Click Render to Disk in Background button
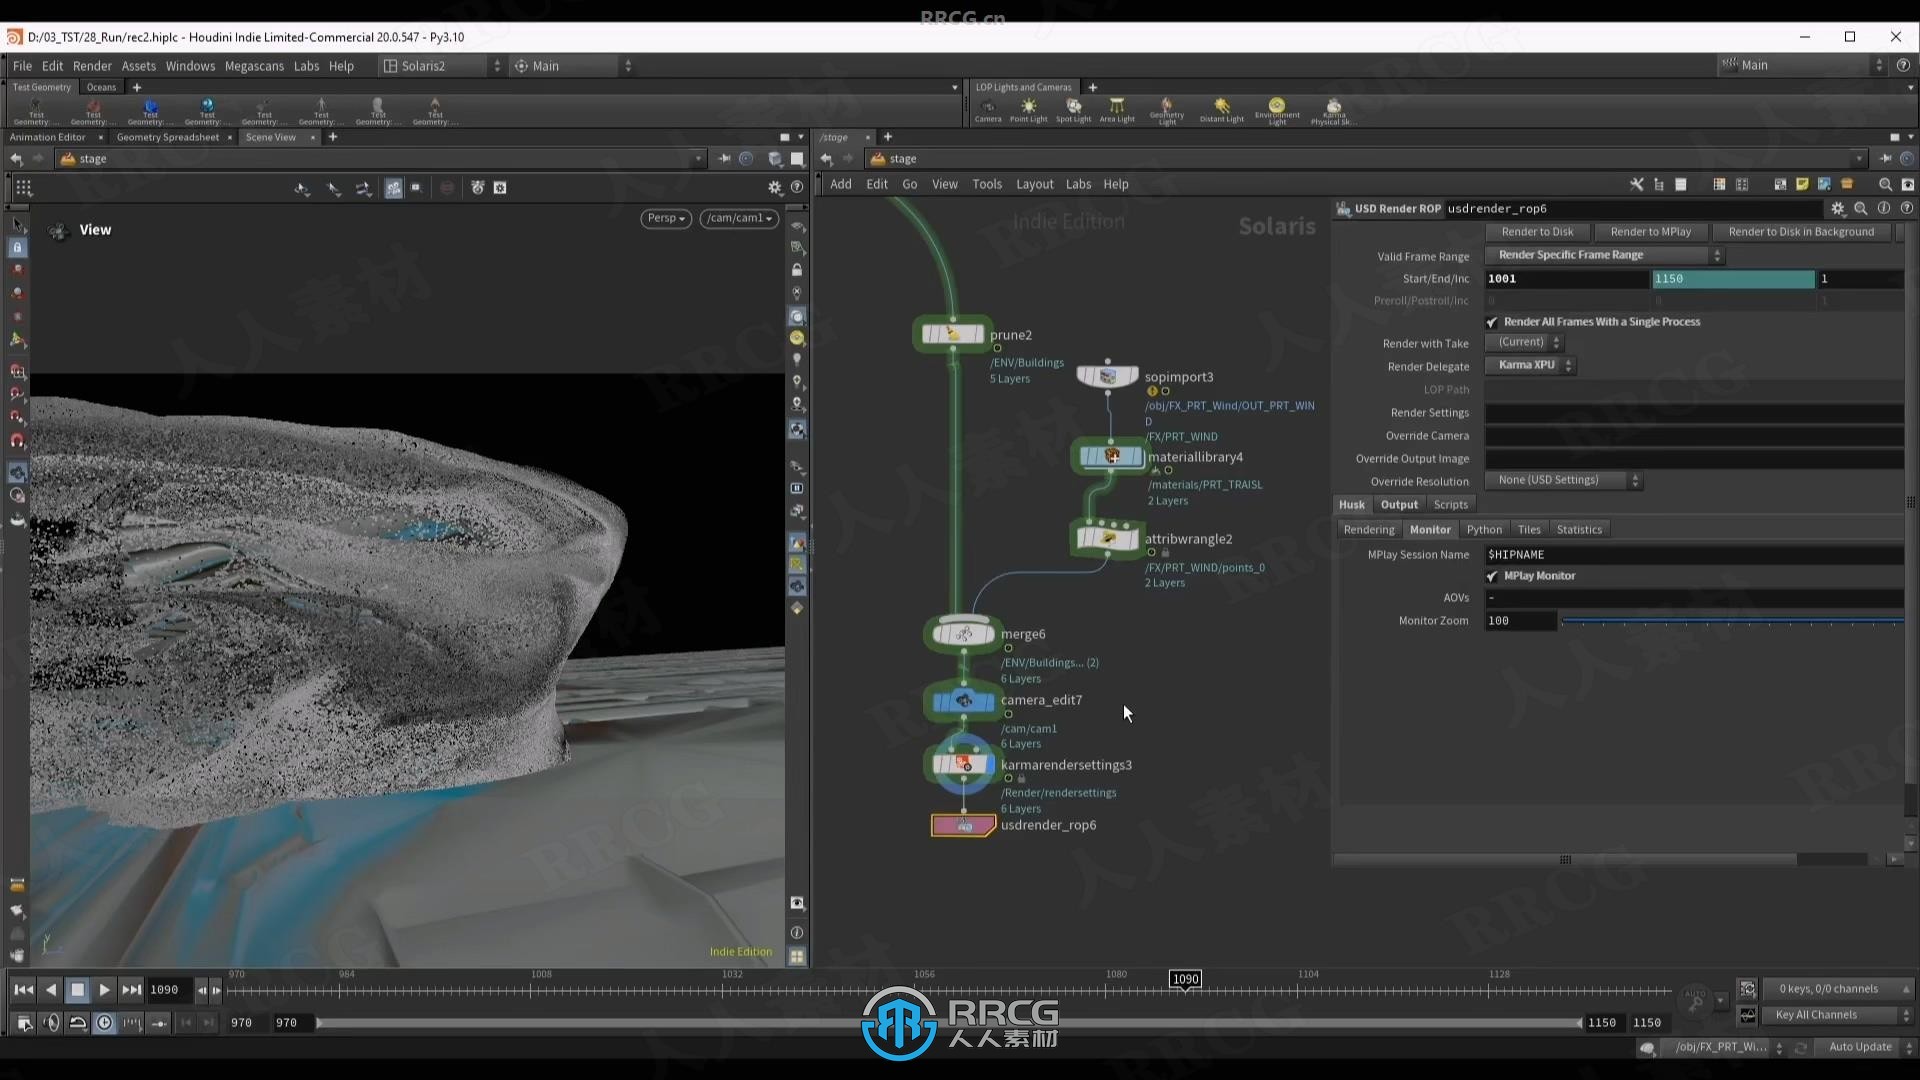1920x1080 pixels. tap(1801, 232)
